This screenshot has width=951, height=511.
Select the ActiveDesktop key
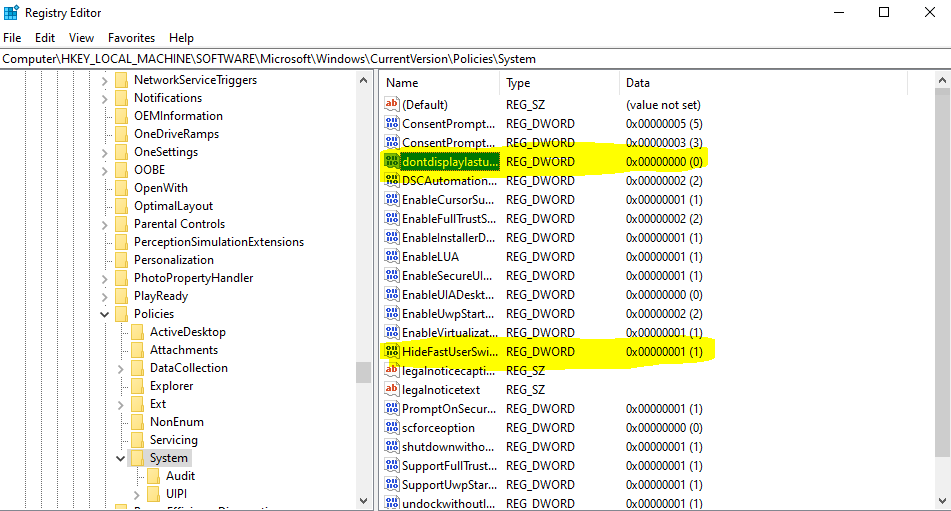point(188,332)
